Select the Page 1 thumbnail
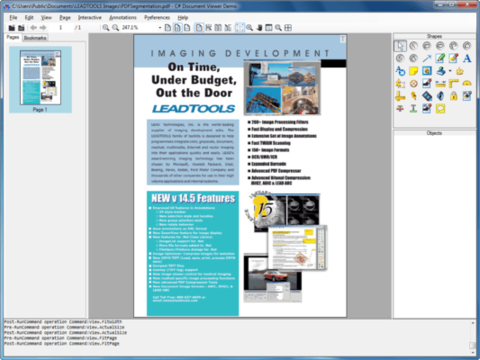The height and width of the screenshot is (360, 480). [x=40, y=80]
